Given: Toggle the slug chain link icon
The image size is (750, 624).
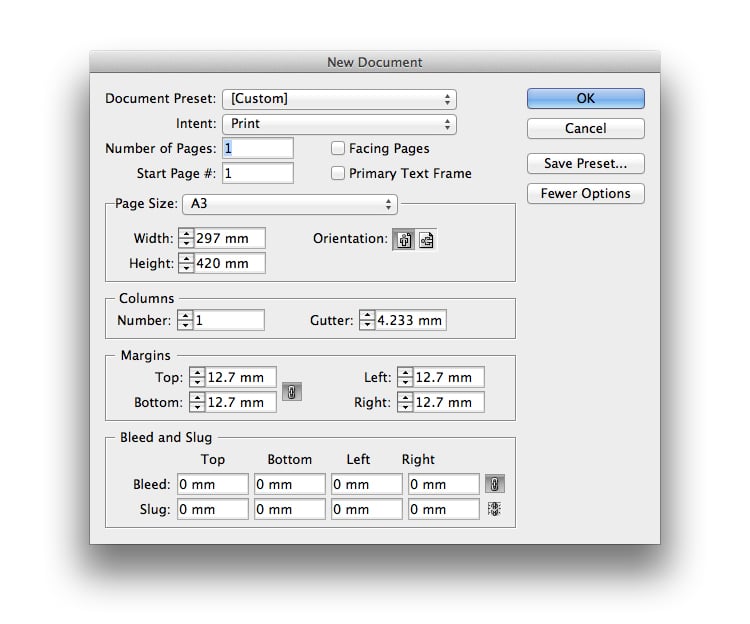Looking at the screenshot, I should pos(495,509).
